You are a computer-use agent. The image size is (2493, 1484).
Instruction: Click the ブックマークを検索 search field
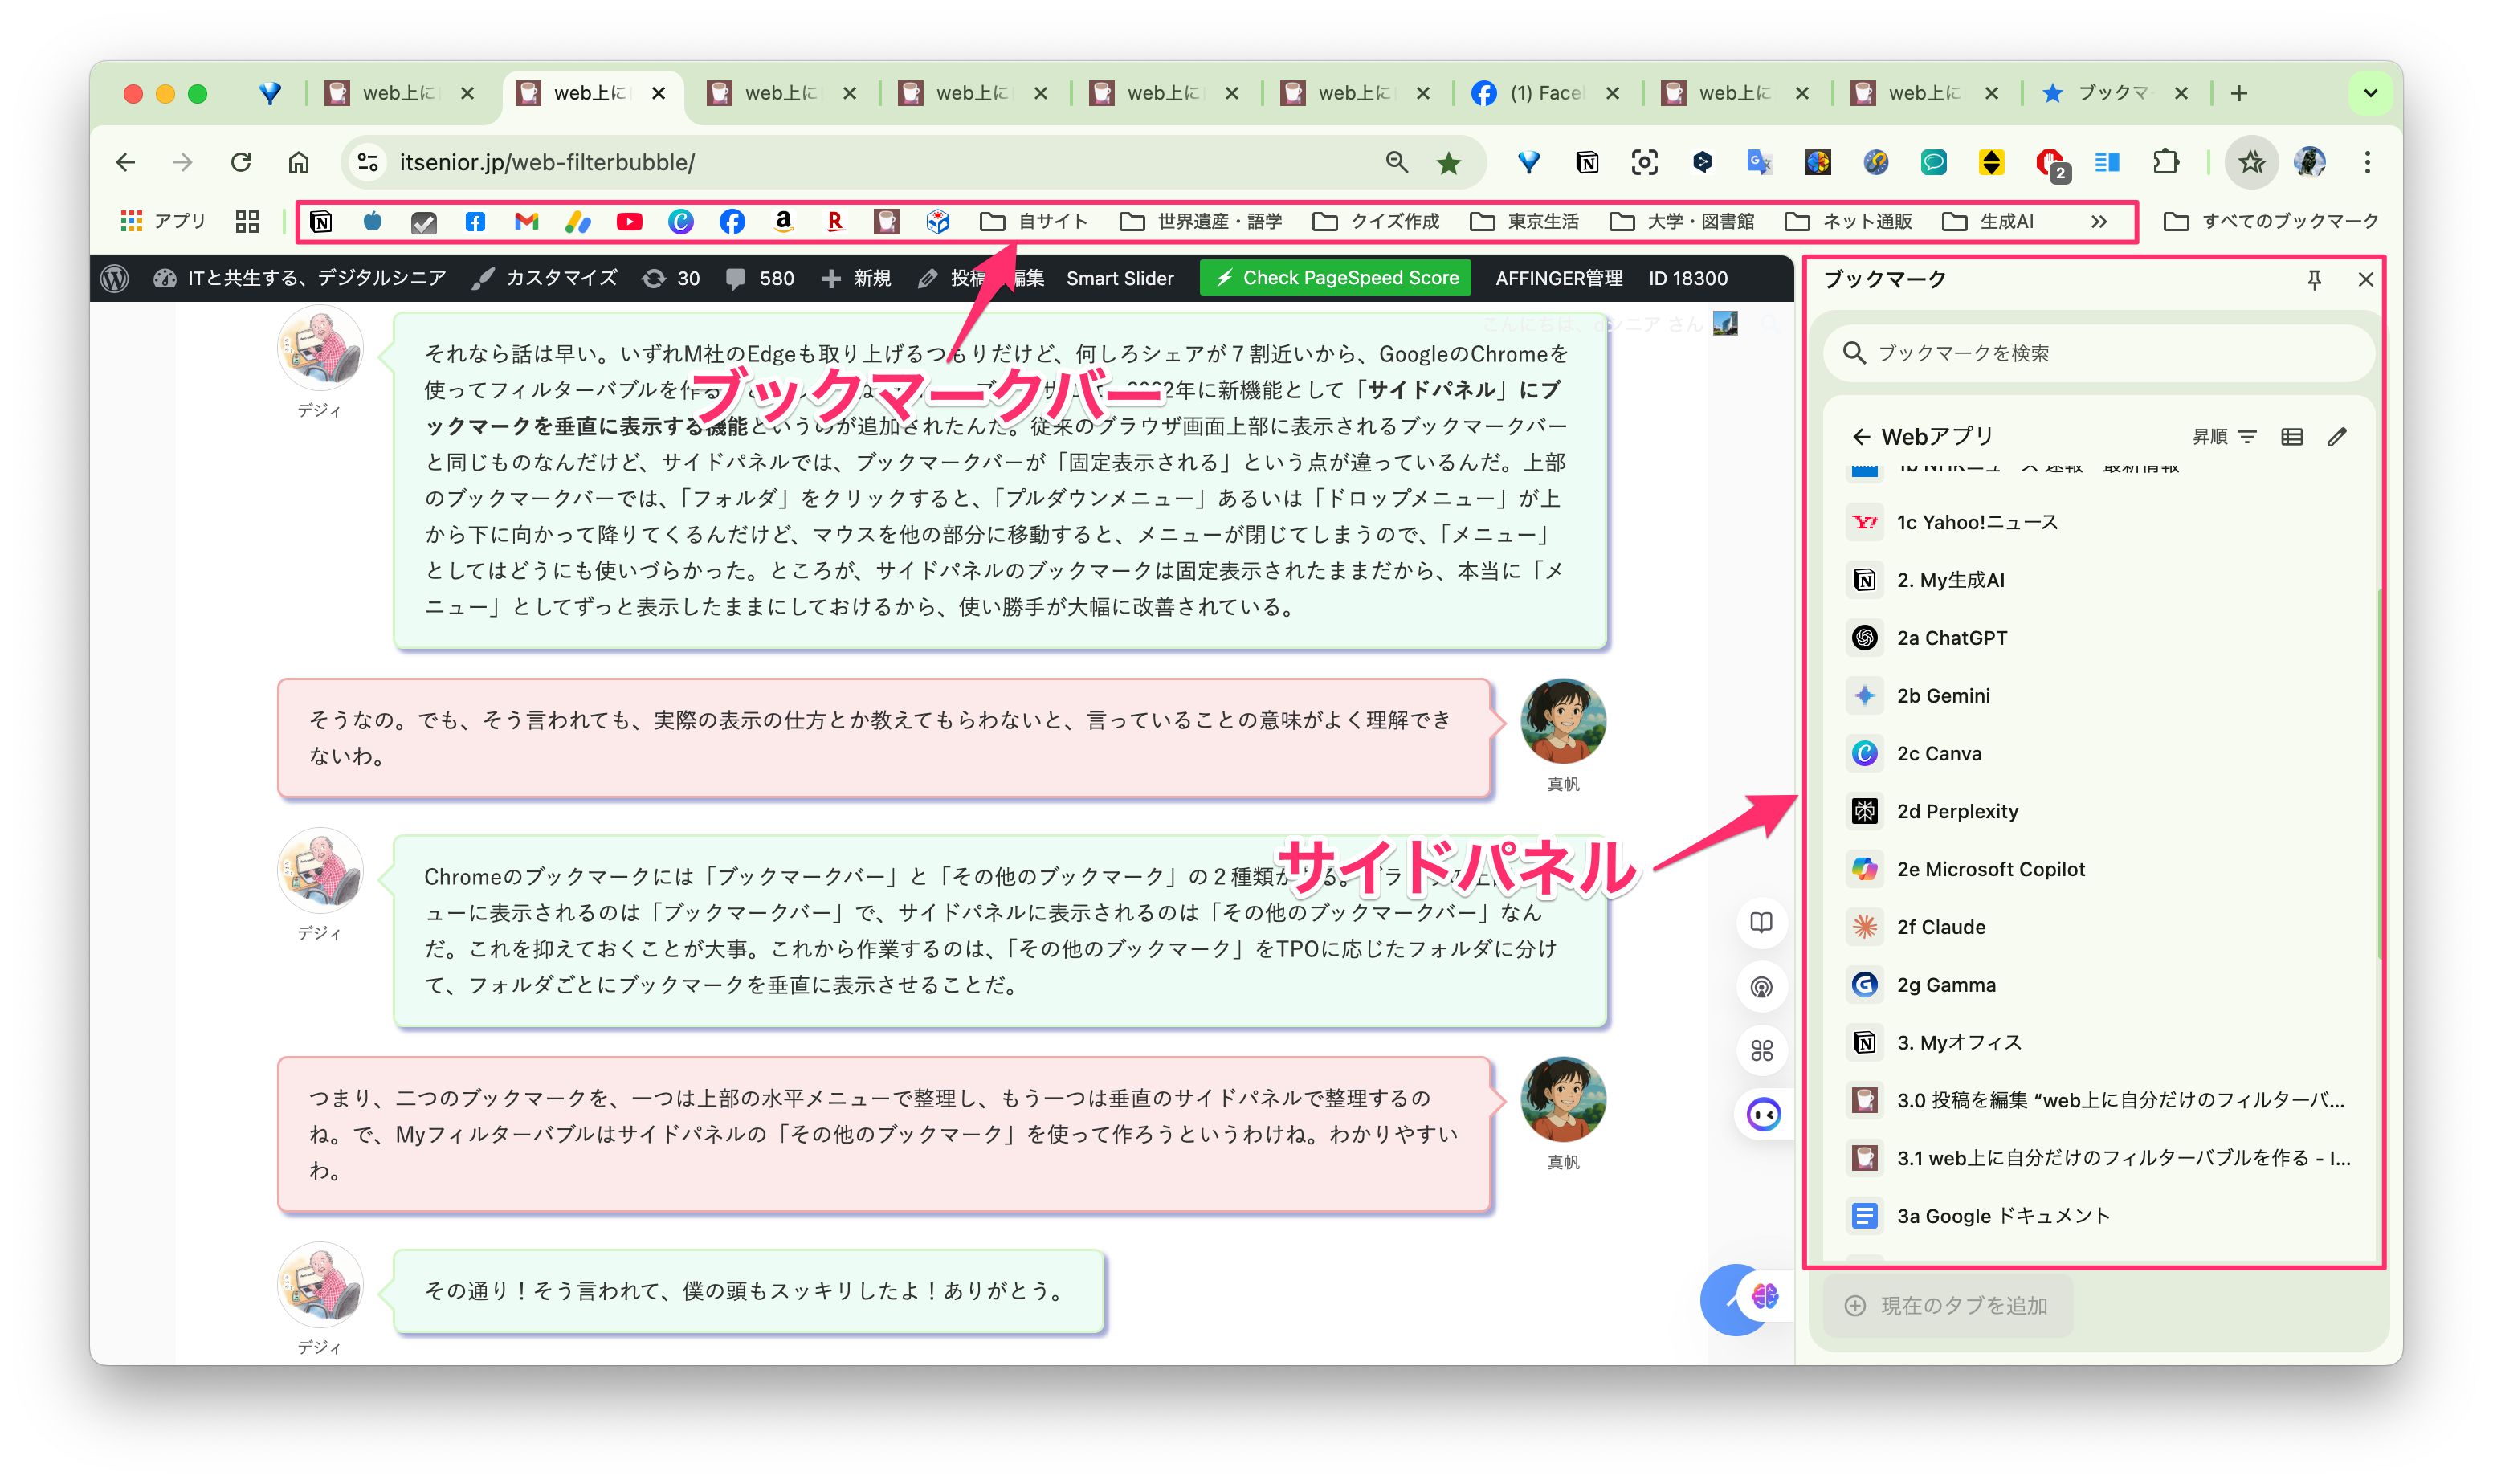click(2098, 353)
